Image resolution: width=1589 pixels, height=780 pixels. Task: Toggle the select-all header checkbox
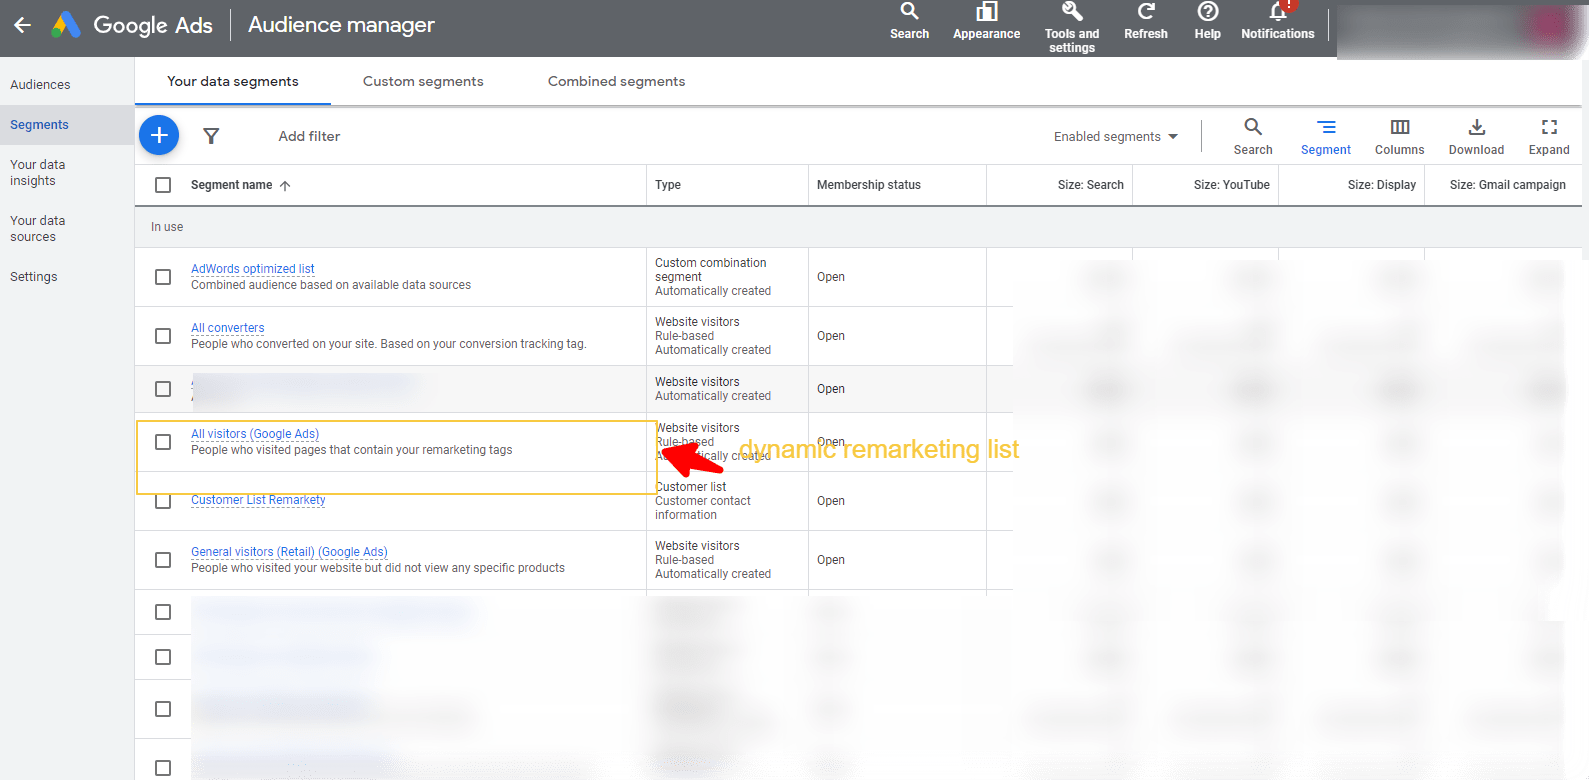[163, 185]
